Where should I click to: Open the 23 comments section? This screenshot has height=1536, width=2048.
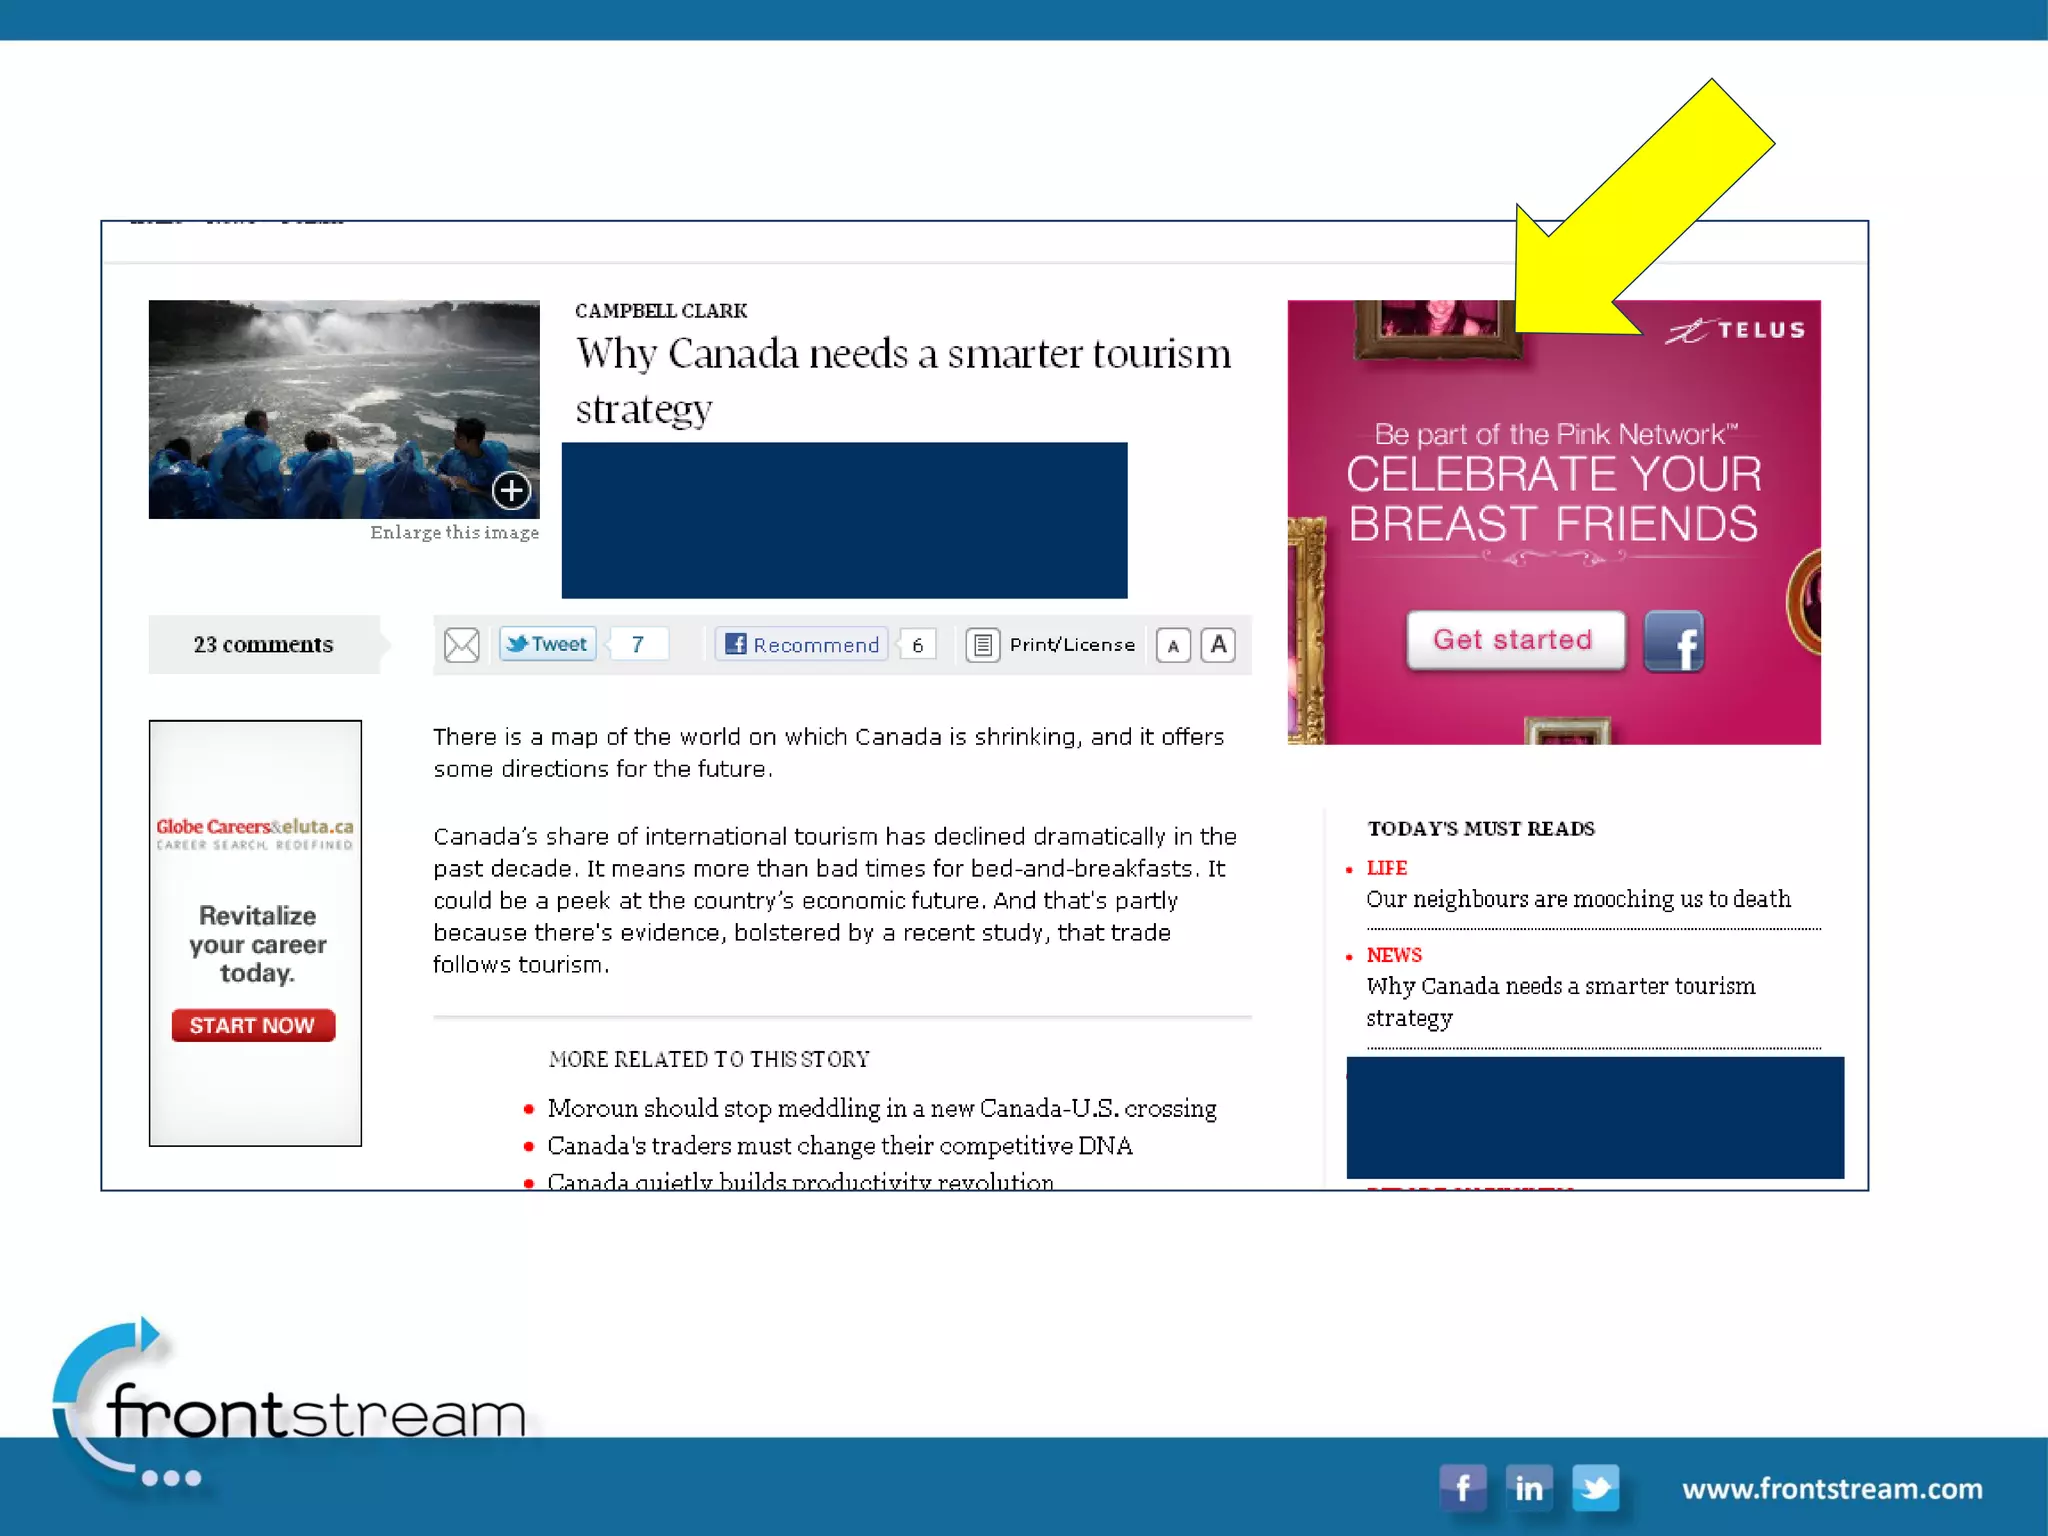(263, 645)
